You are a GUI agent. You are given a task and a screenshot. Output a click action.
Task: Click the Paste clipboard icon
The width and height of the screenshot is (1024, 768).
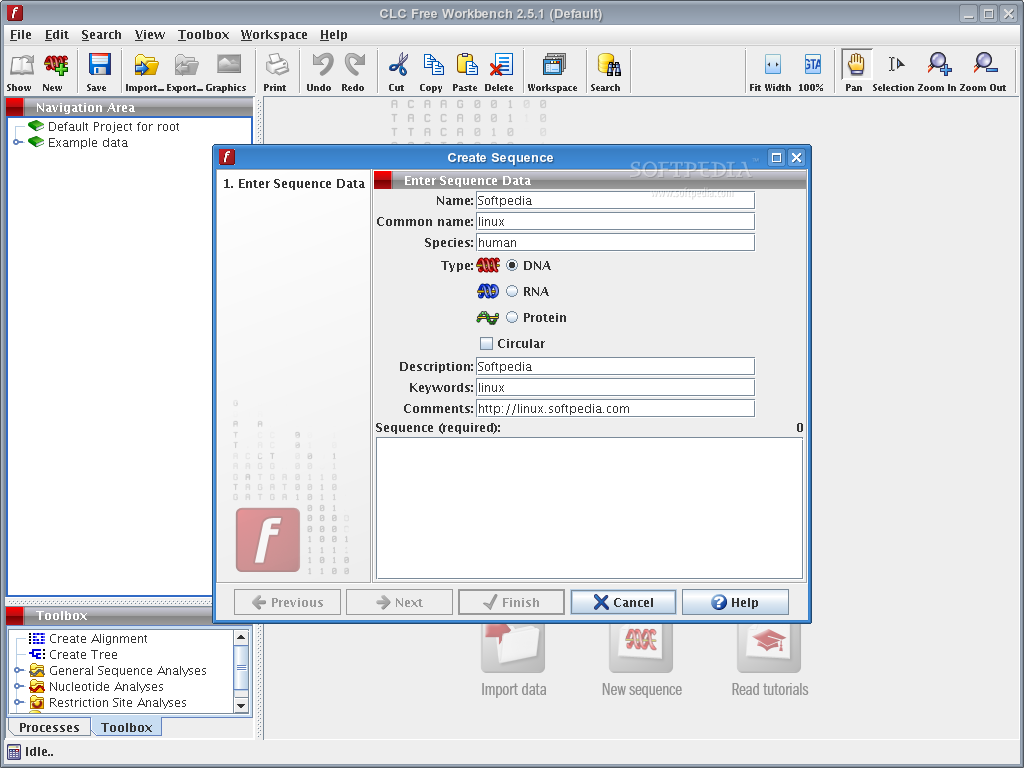(x=466, y=66)
